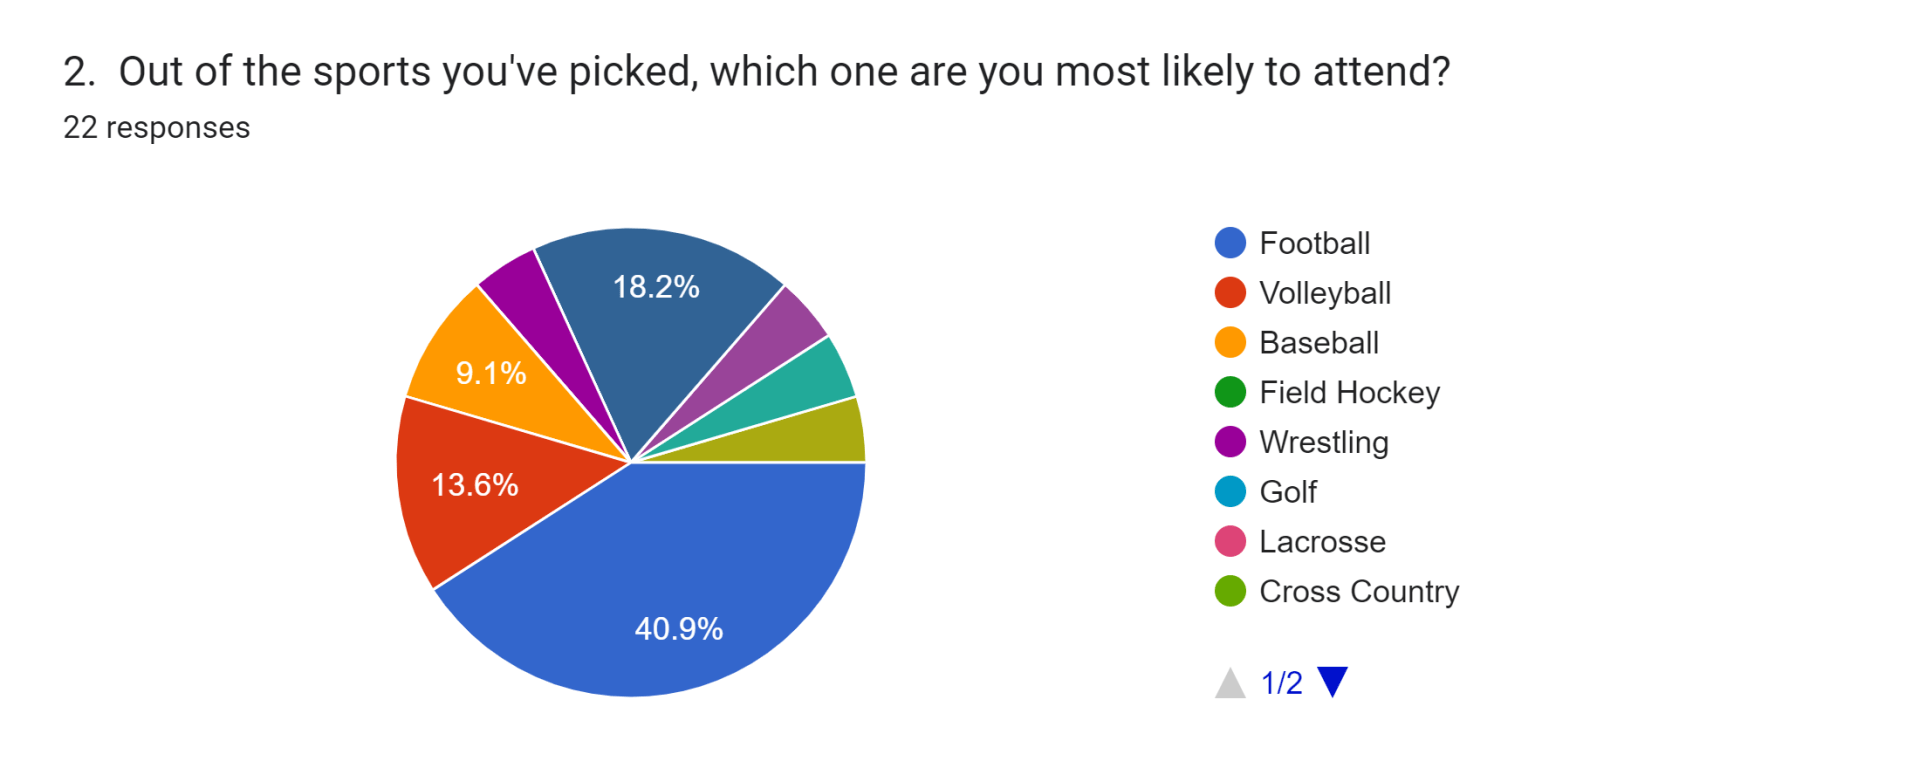Click the 1/2 legend page indicator

pos(1281,683)
